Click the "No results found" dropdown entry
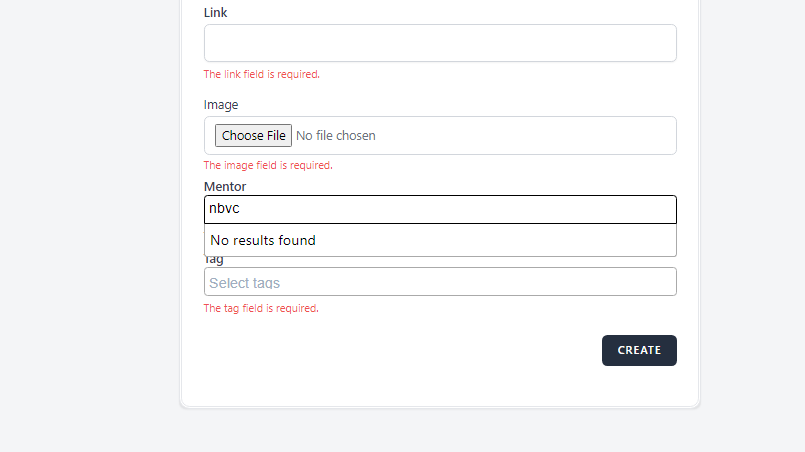 (263, 240)
